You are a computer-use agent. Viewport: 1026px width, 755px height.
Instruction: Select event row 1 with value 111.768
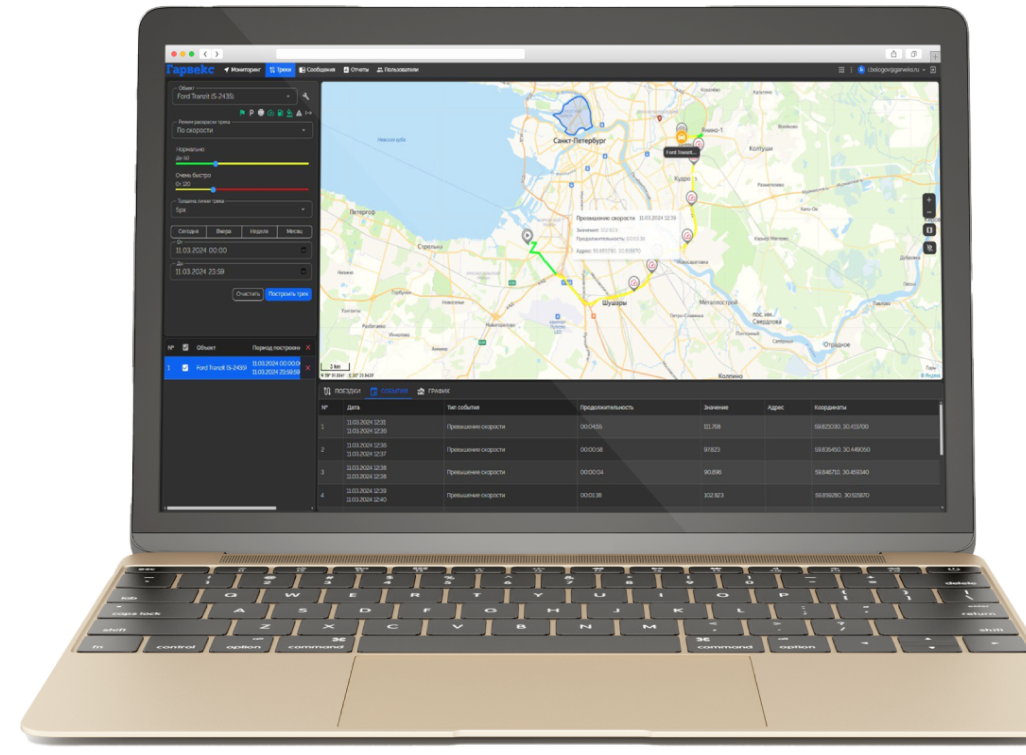(x=629, y=427)
